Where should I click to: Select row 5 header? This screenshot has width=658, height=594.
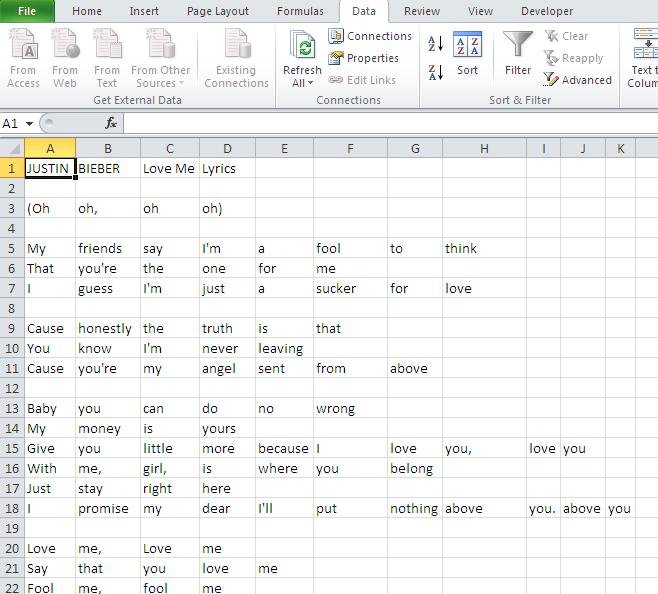pyautogui.click(x=12, y=249)
